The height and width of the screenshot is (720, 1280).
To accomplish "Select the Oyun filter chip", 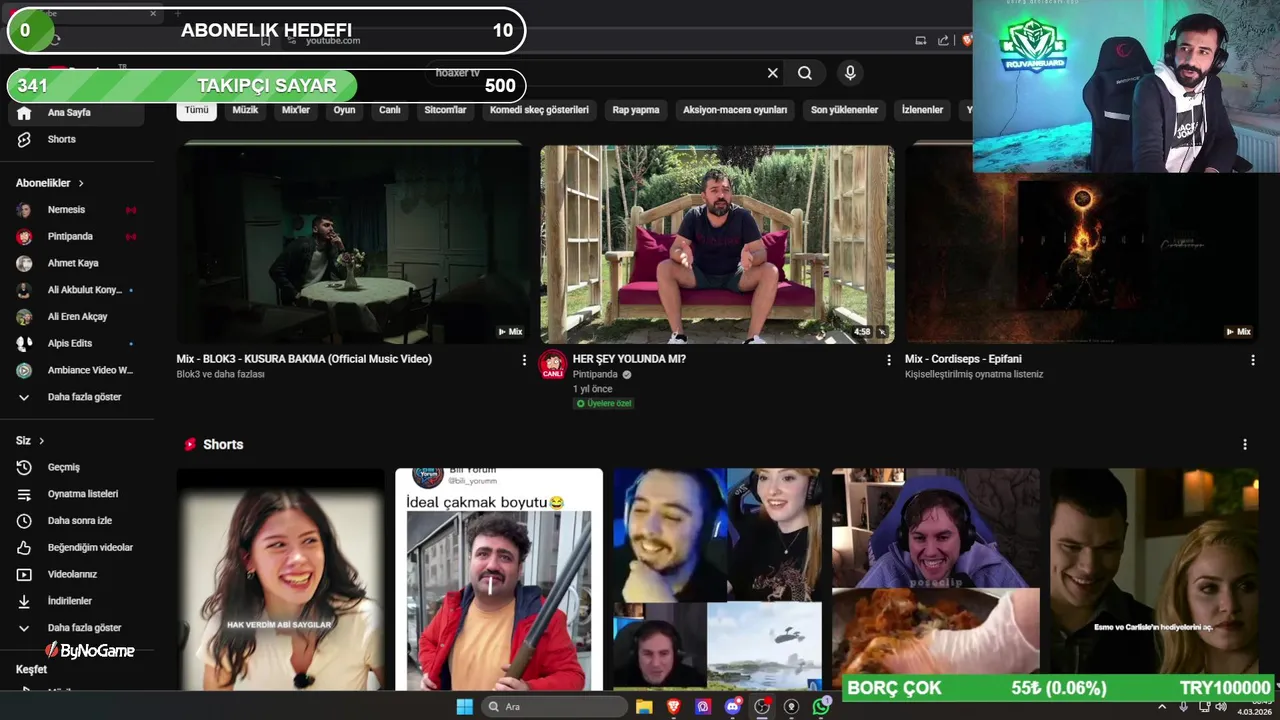I will [345, 110].
